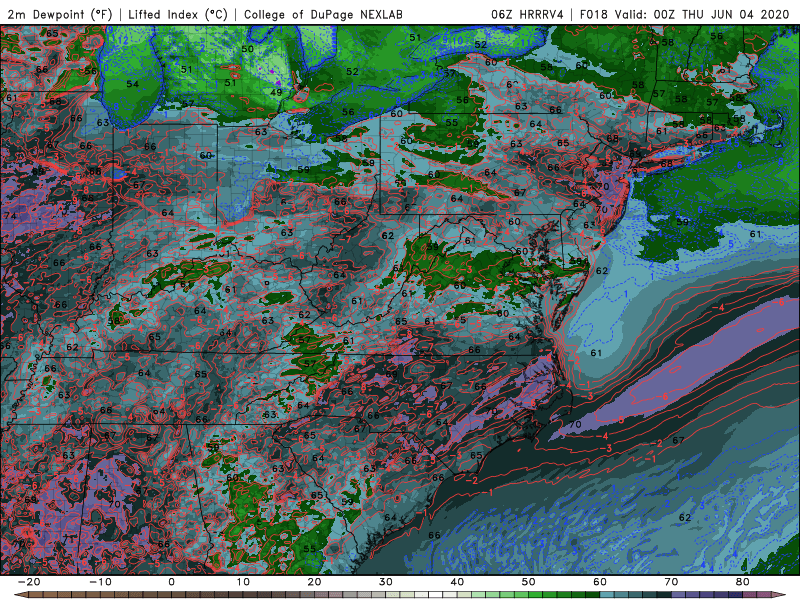Click the 20 label on the color scale

click(x=314, y=582)
